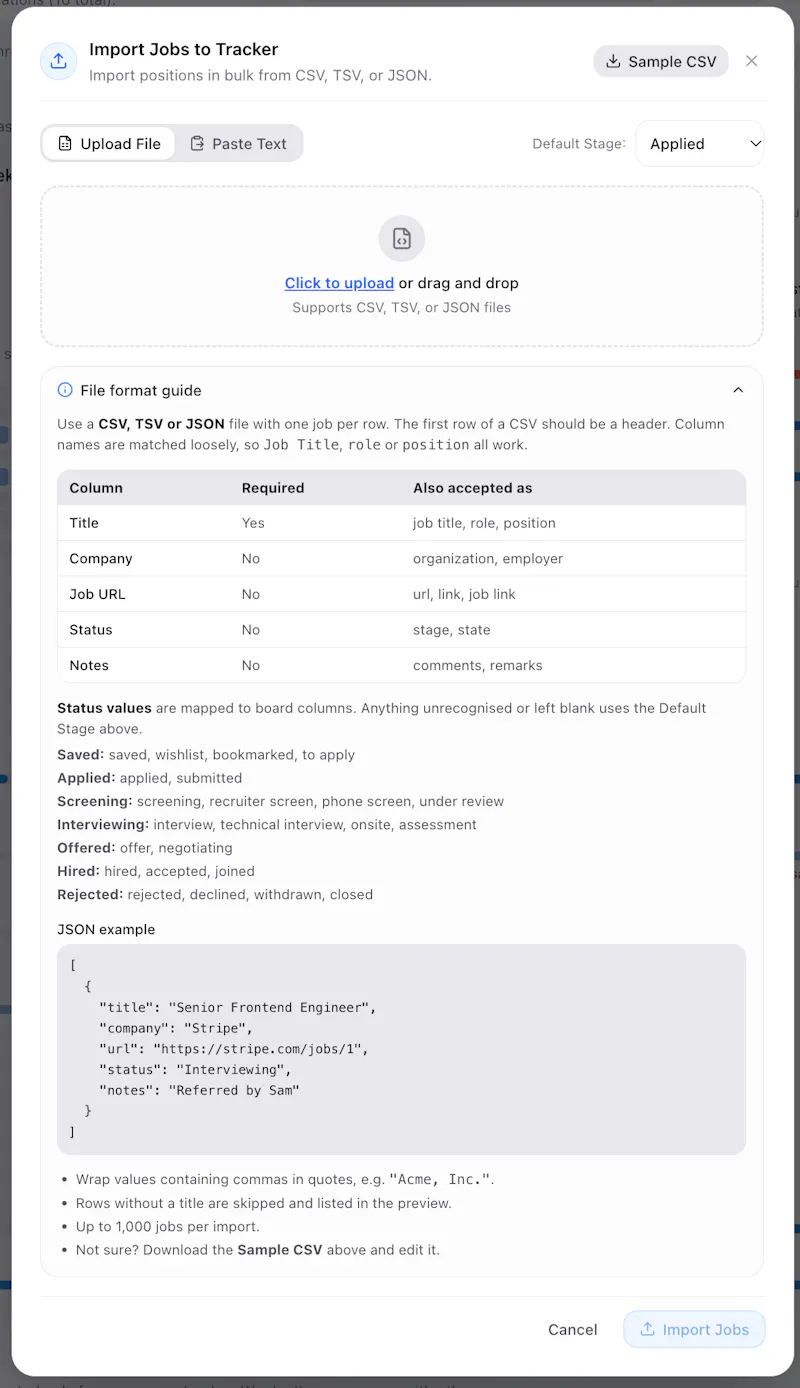This screenshot has height=1388, width=800.
Task: Open the Default Stage dropdown
Action: [700, 143]
